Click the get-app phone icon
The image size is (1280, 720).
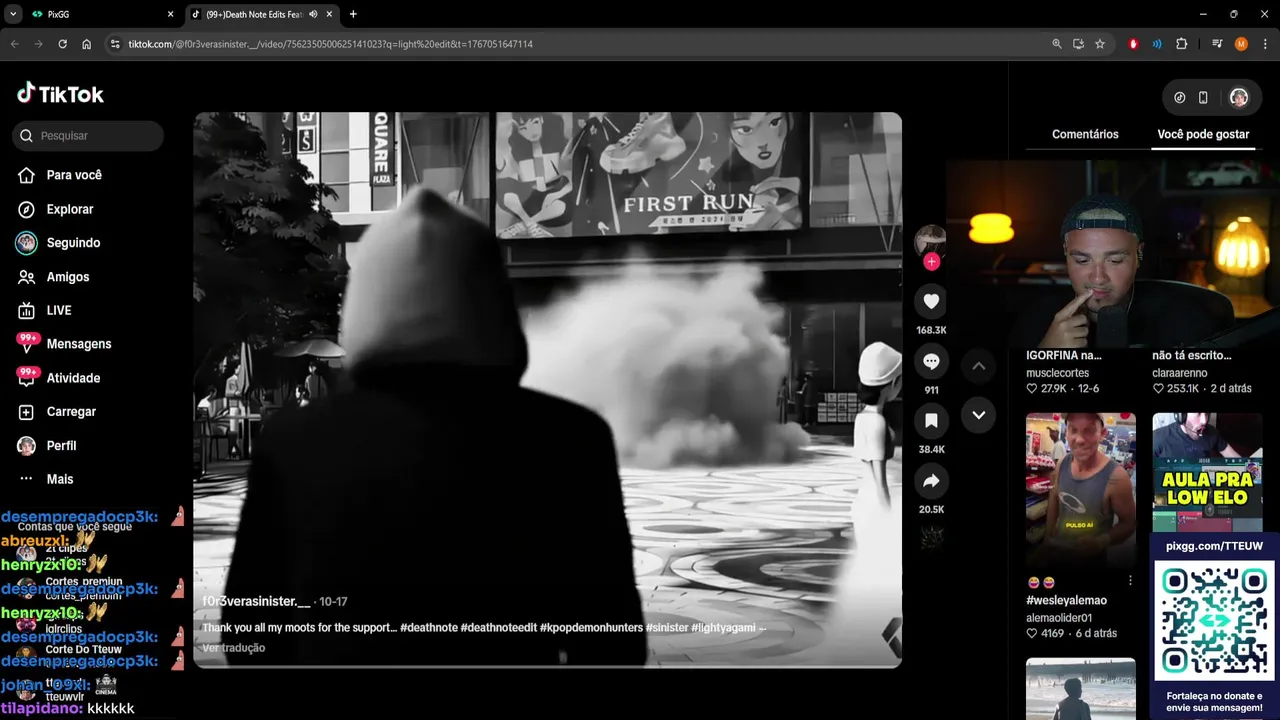coord(1203,98)
